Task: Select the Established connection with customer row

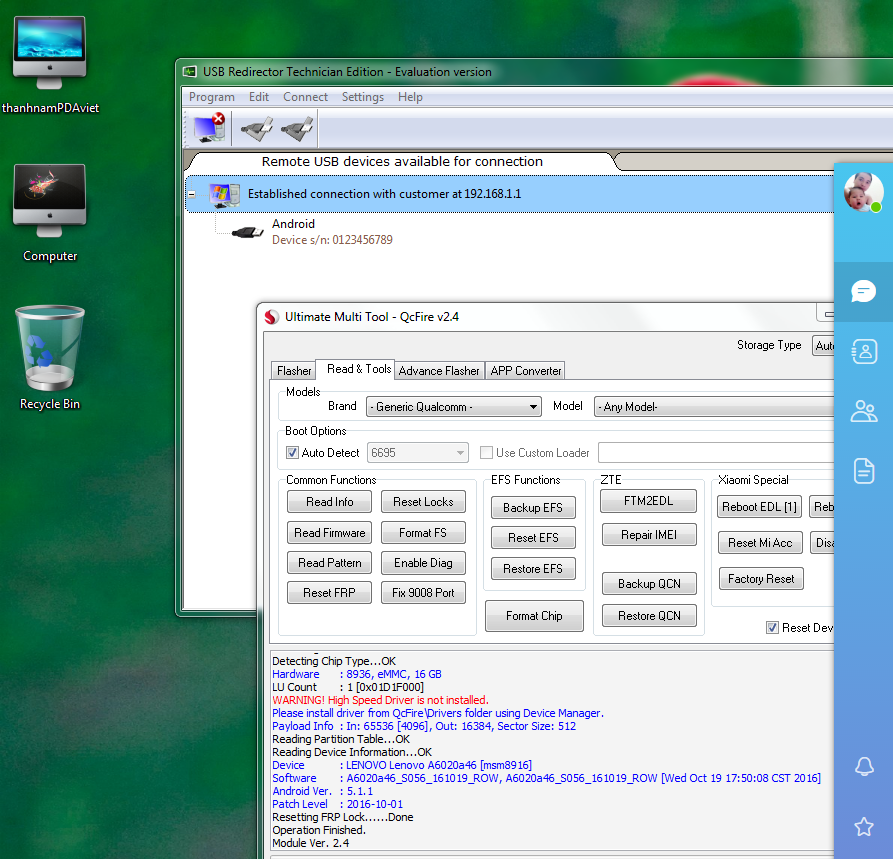Action: [x=510, y=194]
